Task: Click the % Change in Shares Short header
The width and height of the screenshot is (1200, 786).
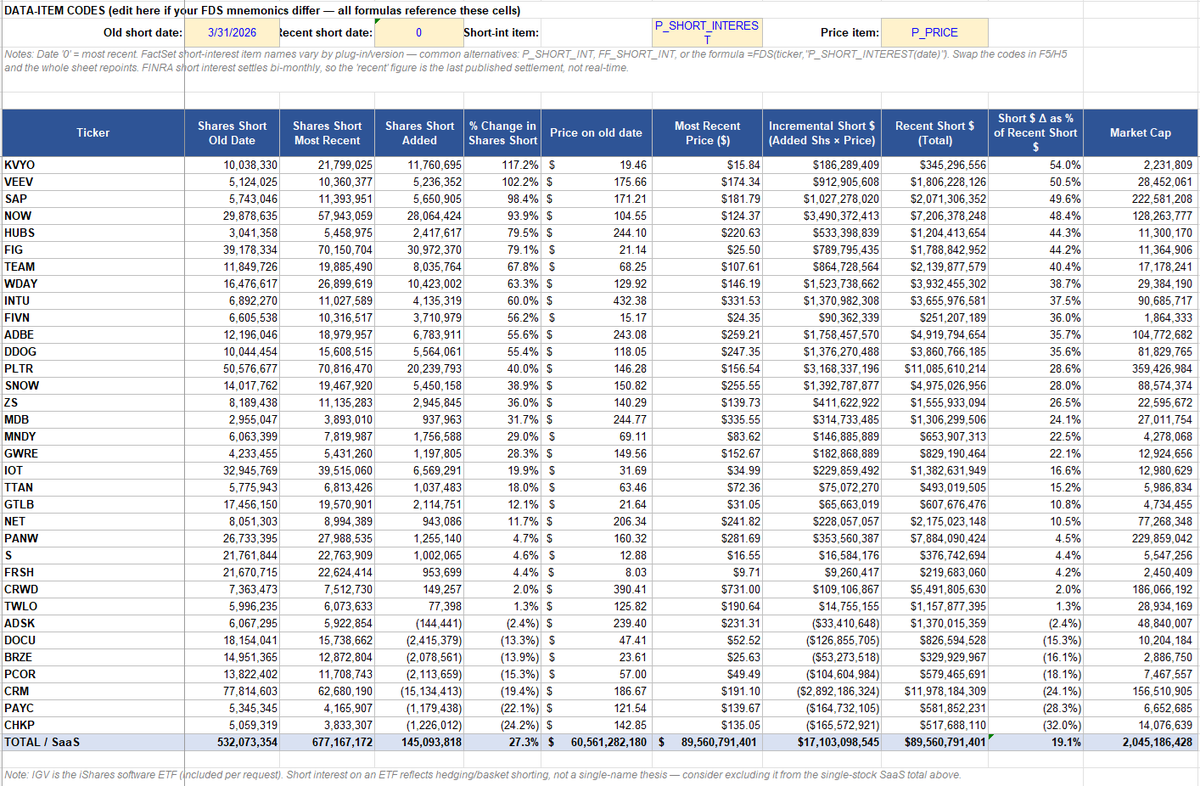Action: tap(502, 133)
